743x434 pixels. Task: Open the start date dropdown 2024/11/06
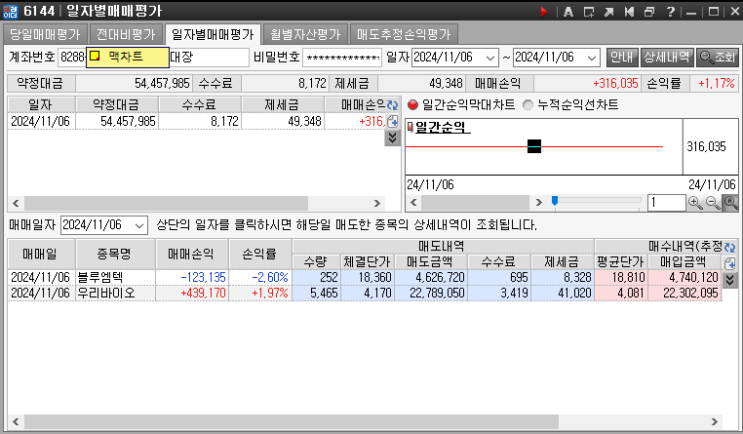490,58
